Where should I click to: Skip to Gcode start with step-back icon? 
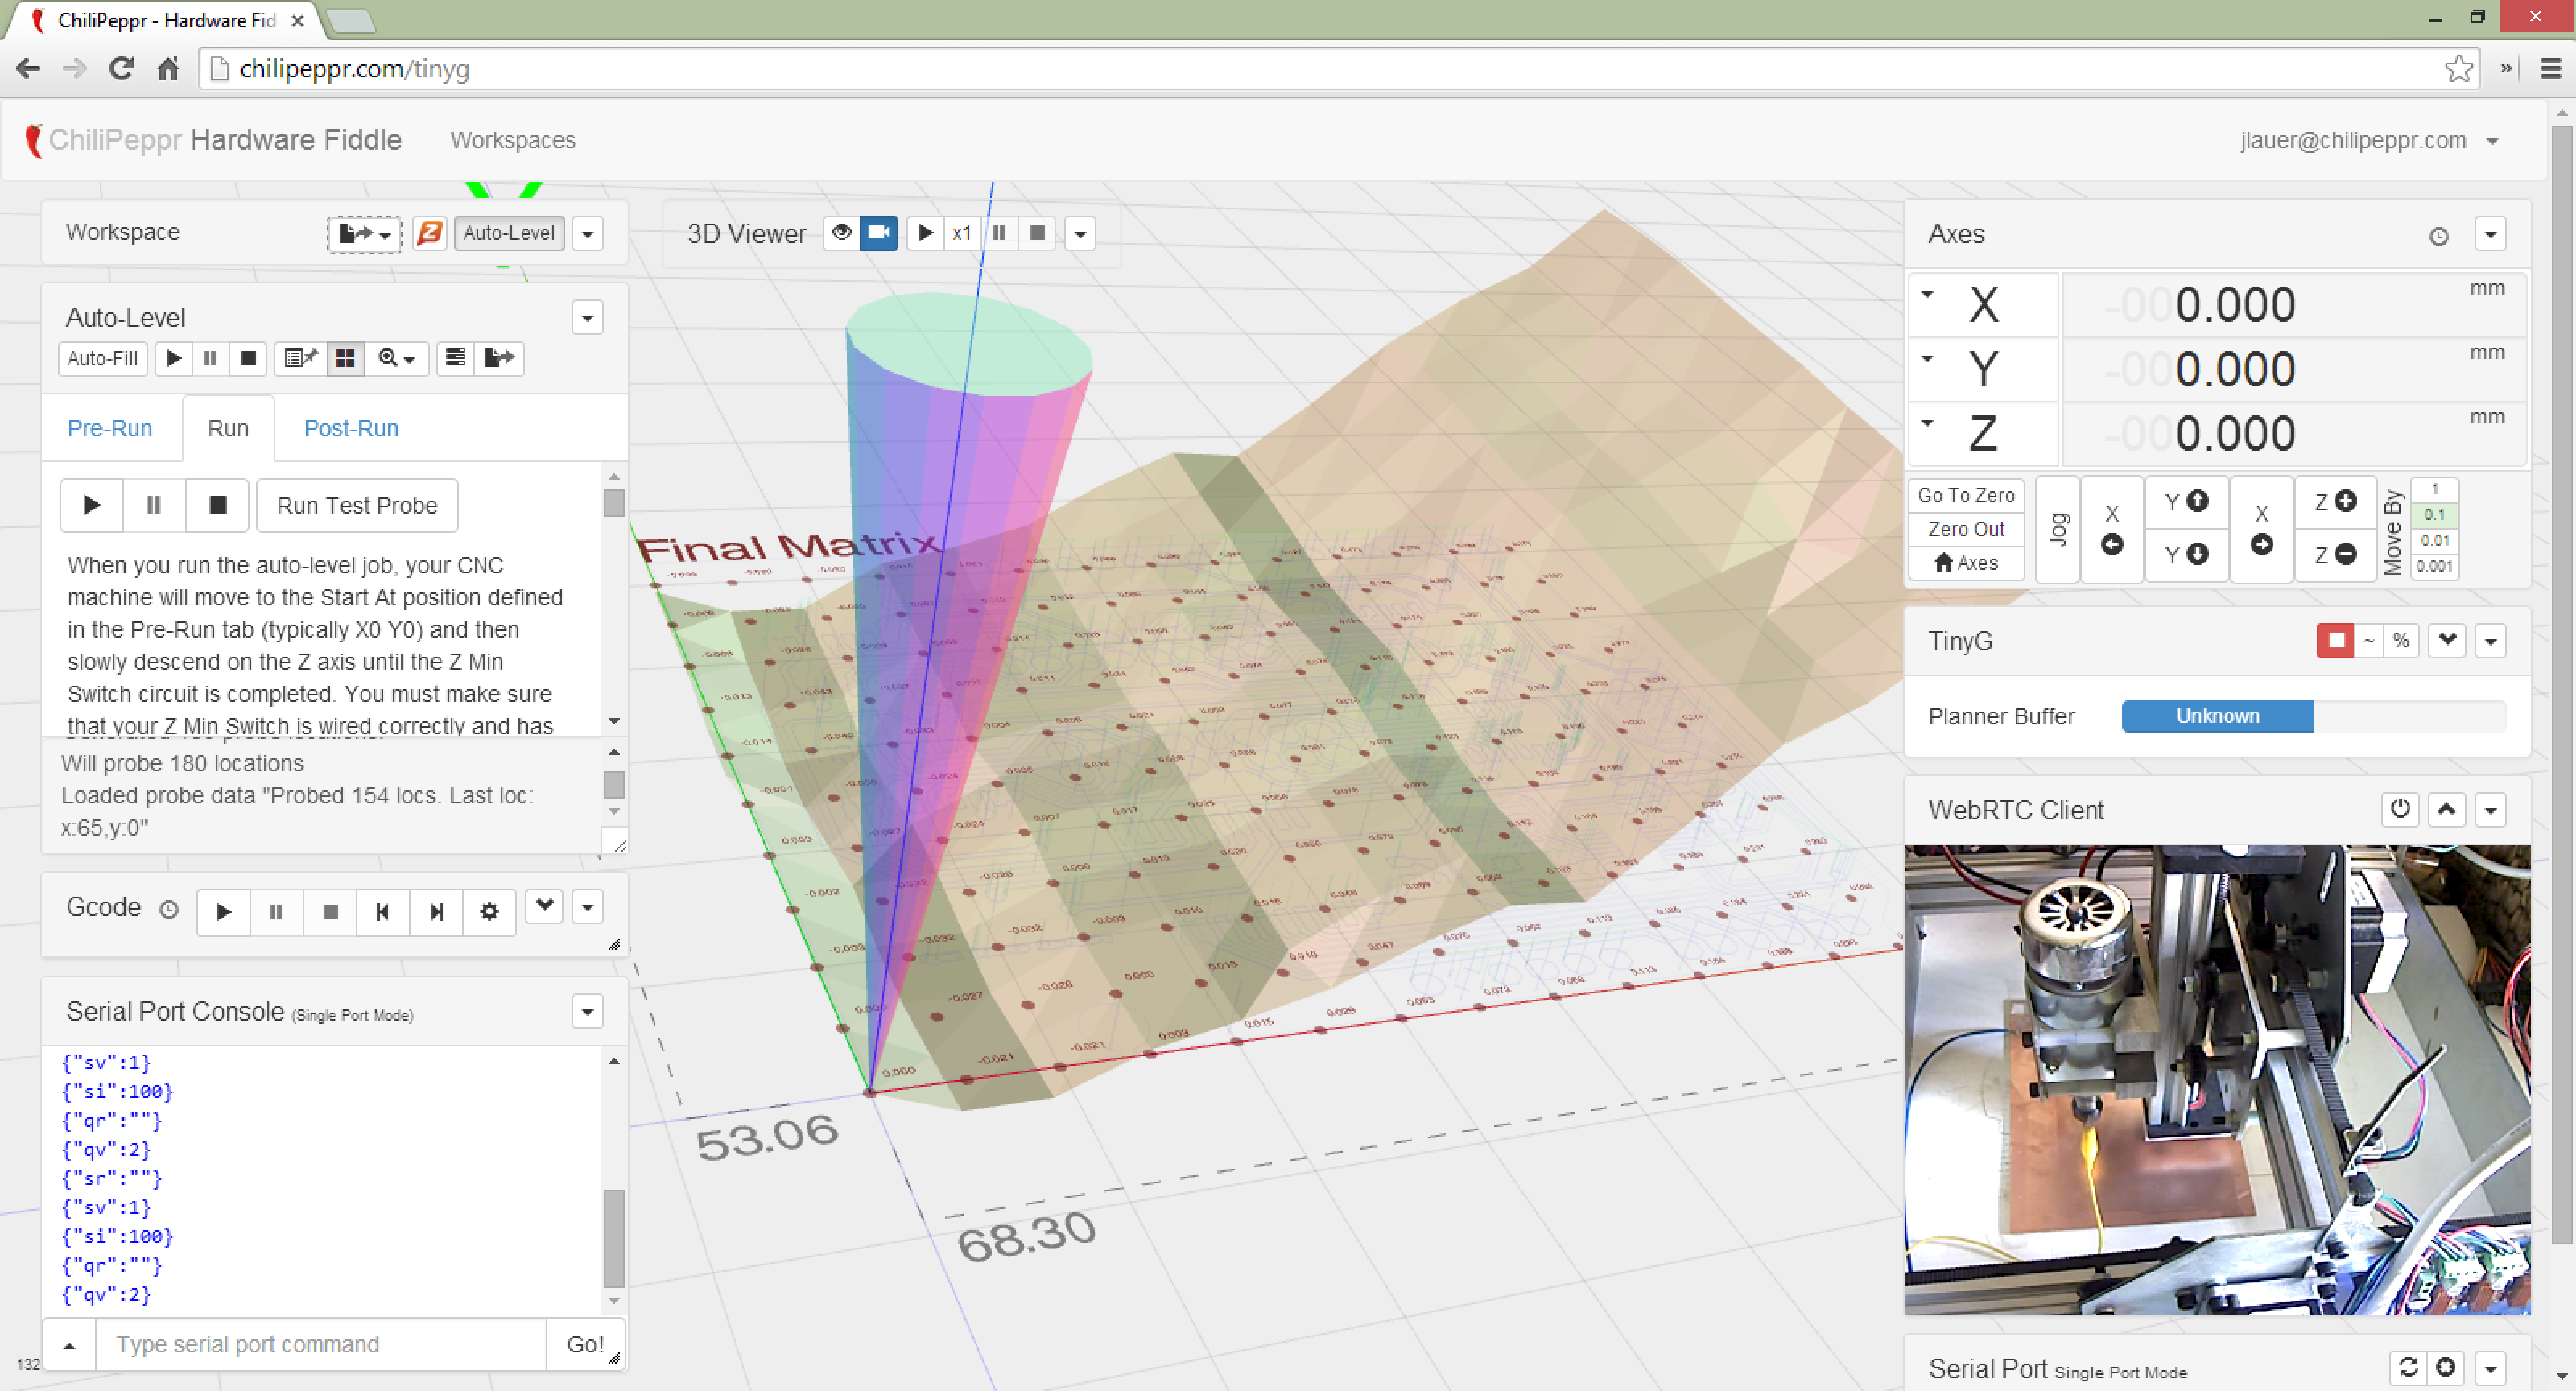(382, 911)
